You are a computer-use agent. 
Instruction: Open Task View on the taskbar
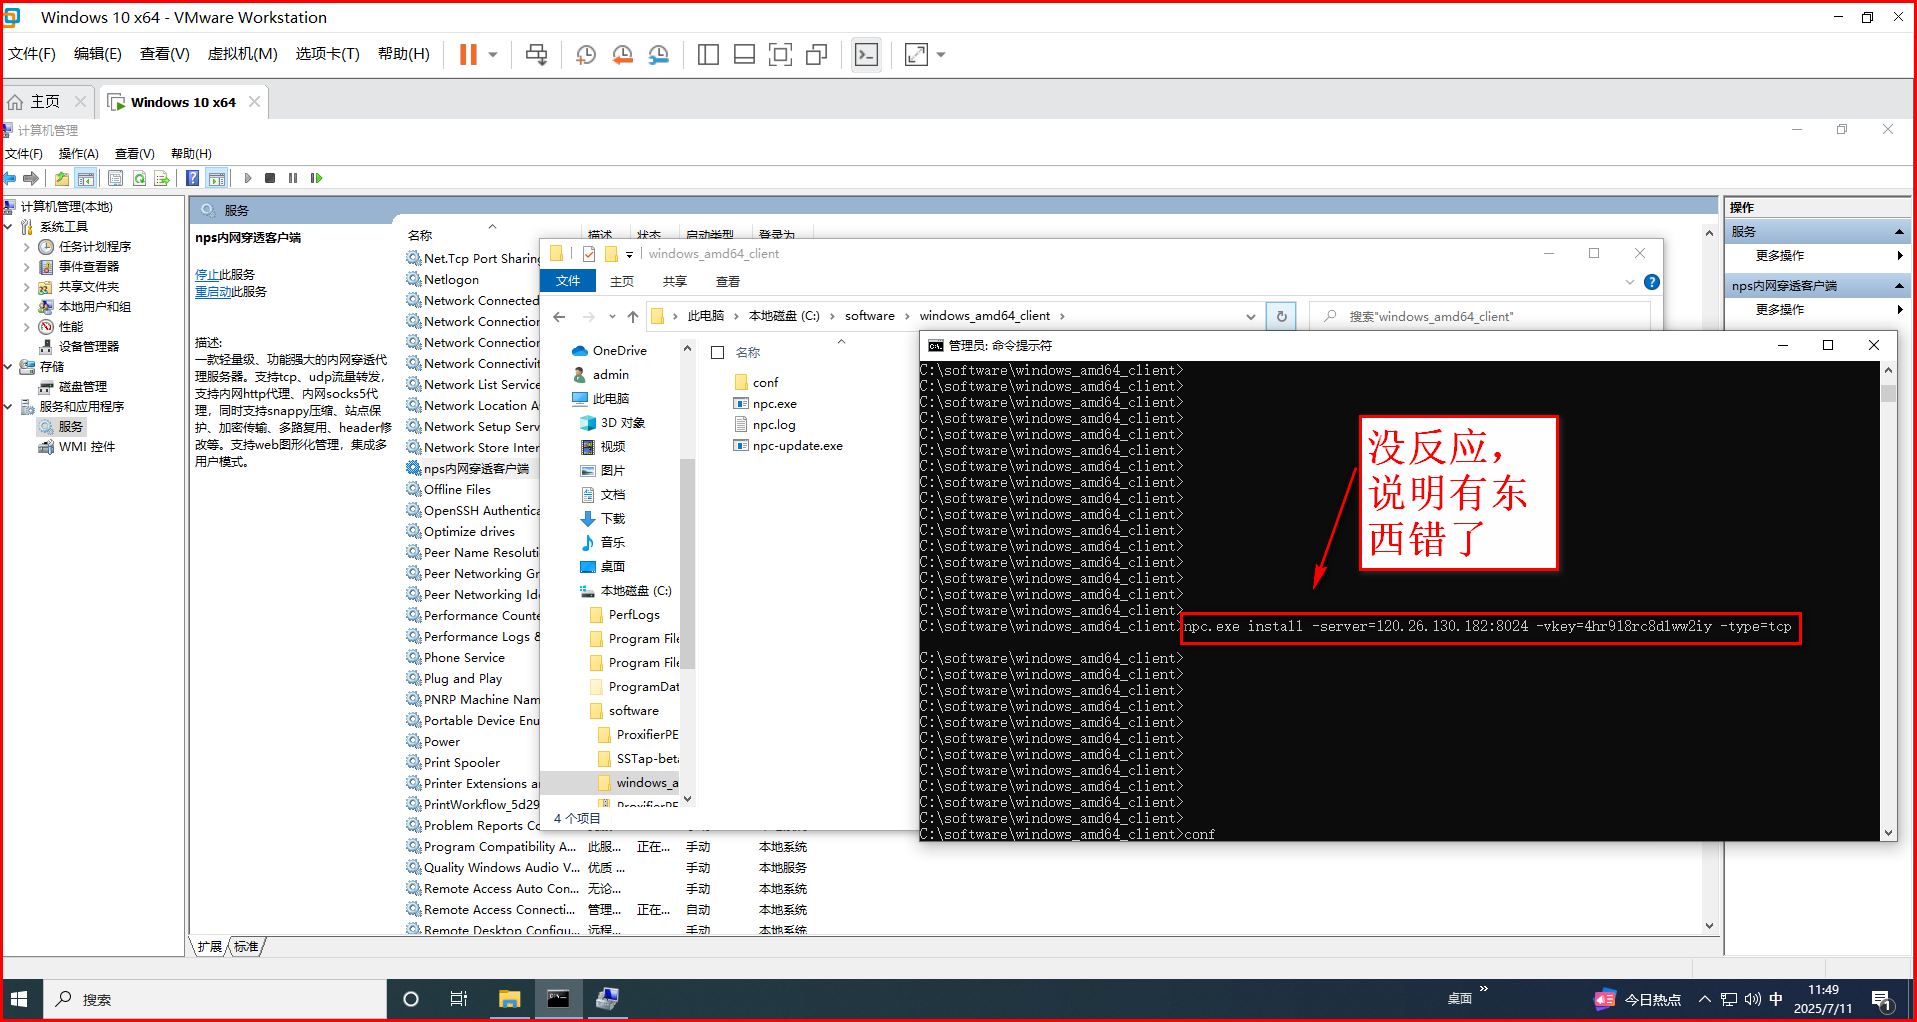tap(458, 999)
